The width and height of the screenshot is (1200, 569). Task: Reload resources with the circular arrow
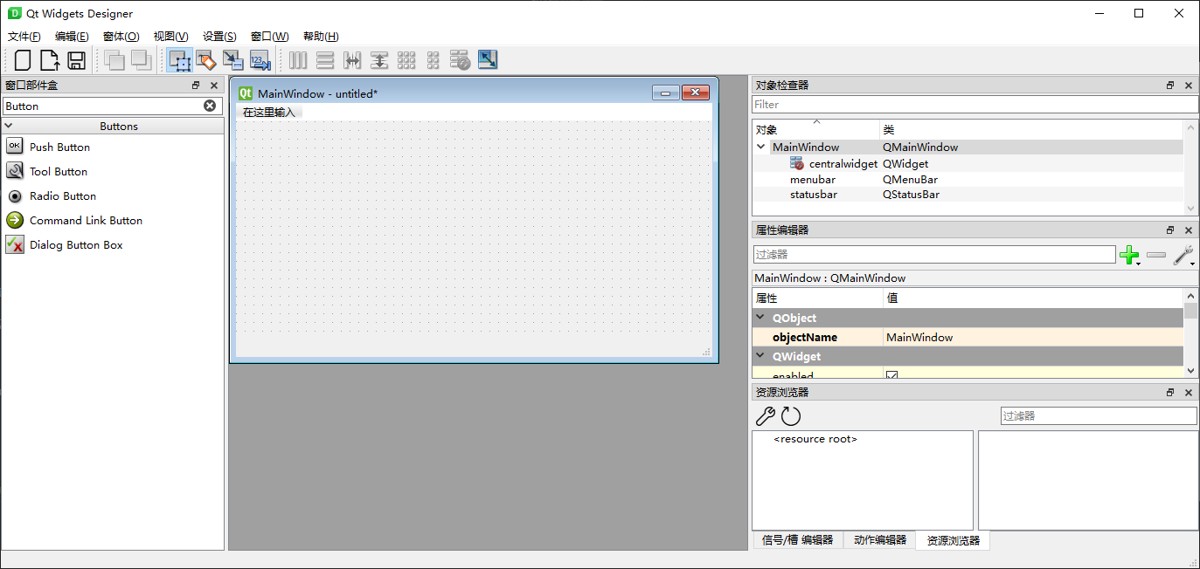tap(791, 416)
